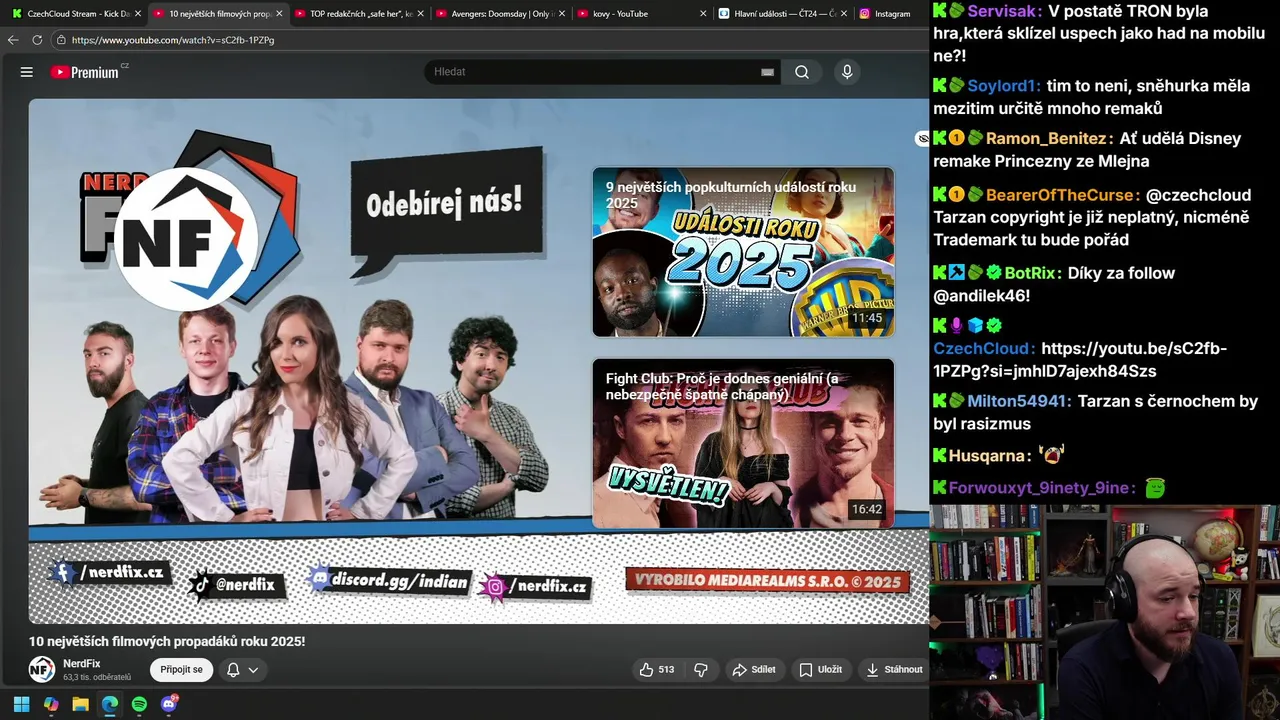Click the Husqarna username in chat
This screenshot has width=1280, height=720.
[x=988, y=456]
